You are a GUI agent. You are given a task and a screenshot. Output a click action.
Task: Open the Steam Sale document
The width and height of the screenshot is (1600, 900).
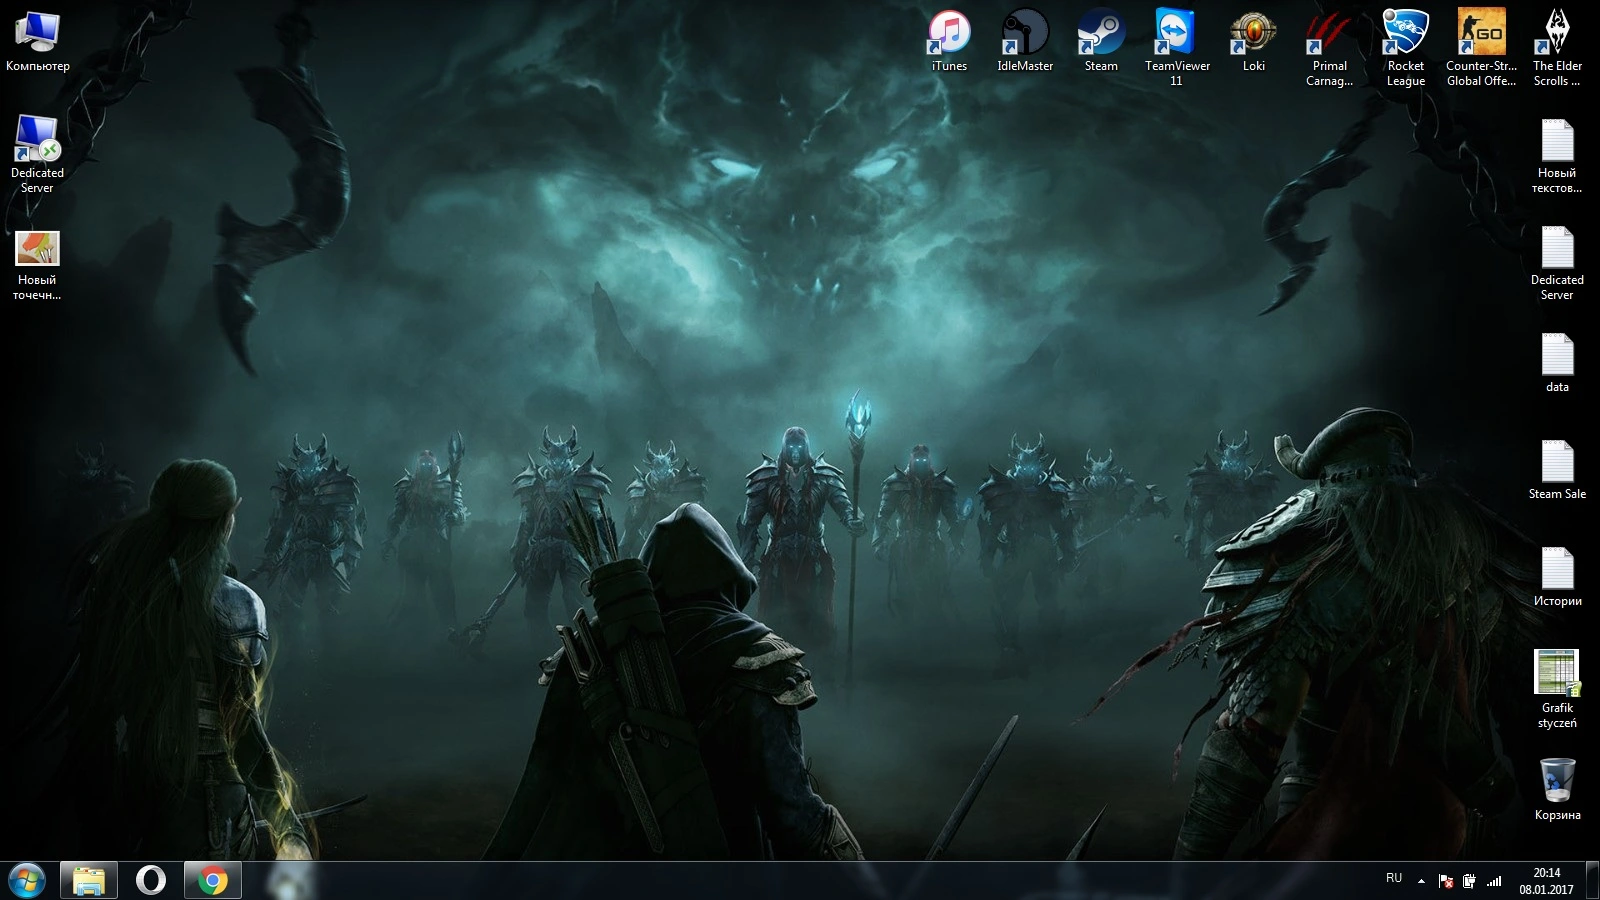[1557, 470]
